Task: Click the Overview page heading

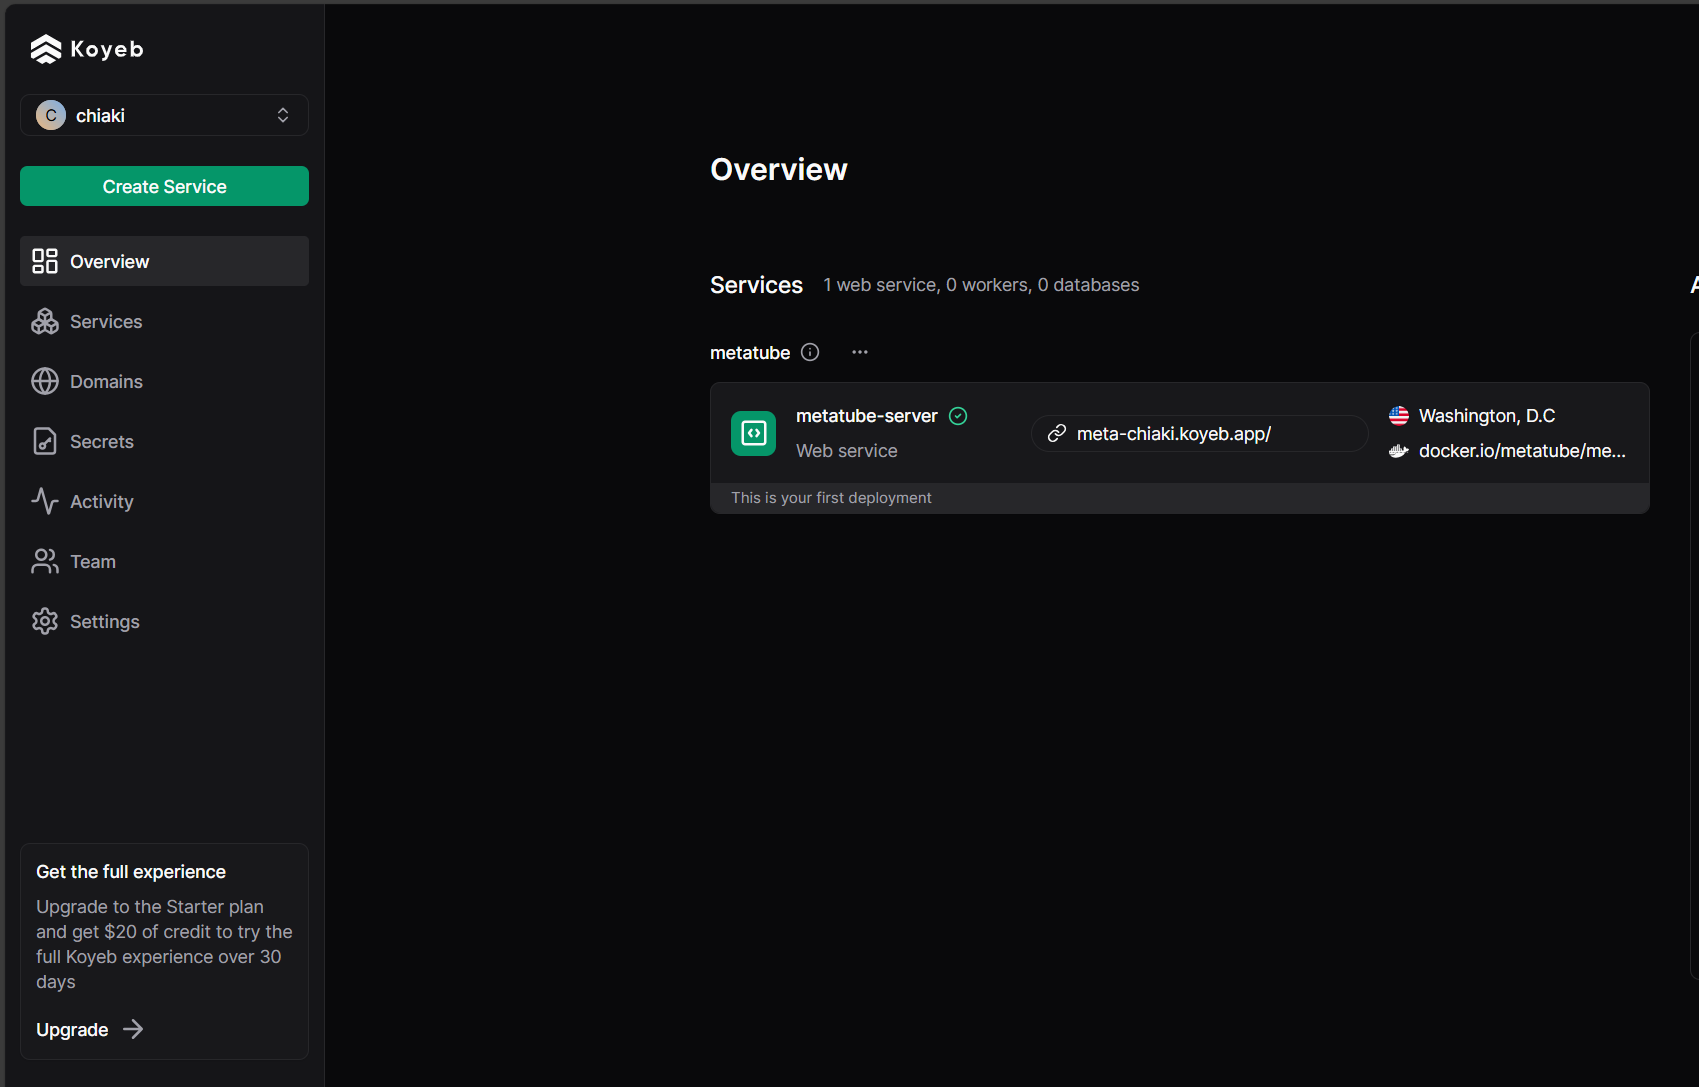Action: point(779,170)
